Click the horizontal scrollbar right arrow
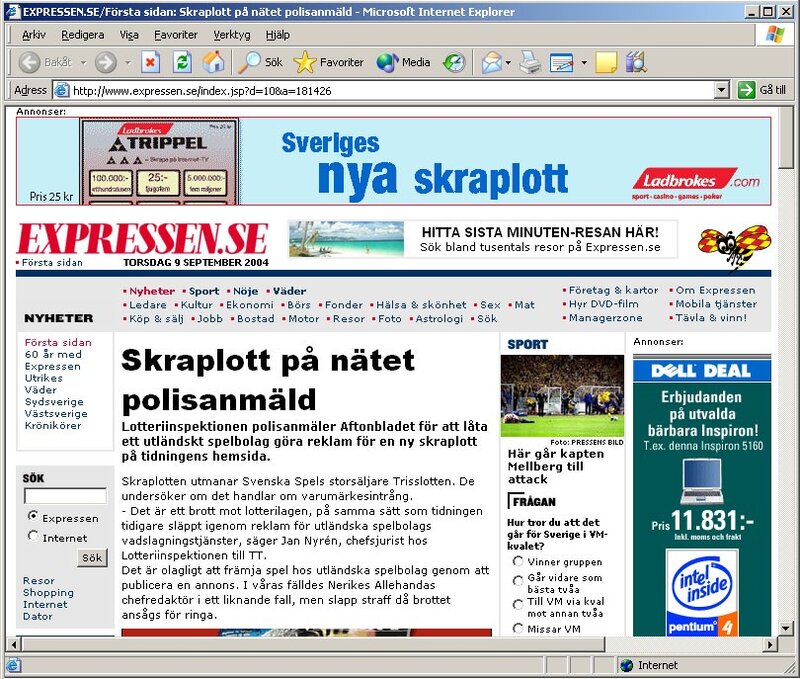This screenshot has width=800, height=679. pyautogui.click(x=770, y=644)
